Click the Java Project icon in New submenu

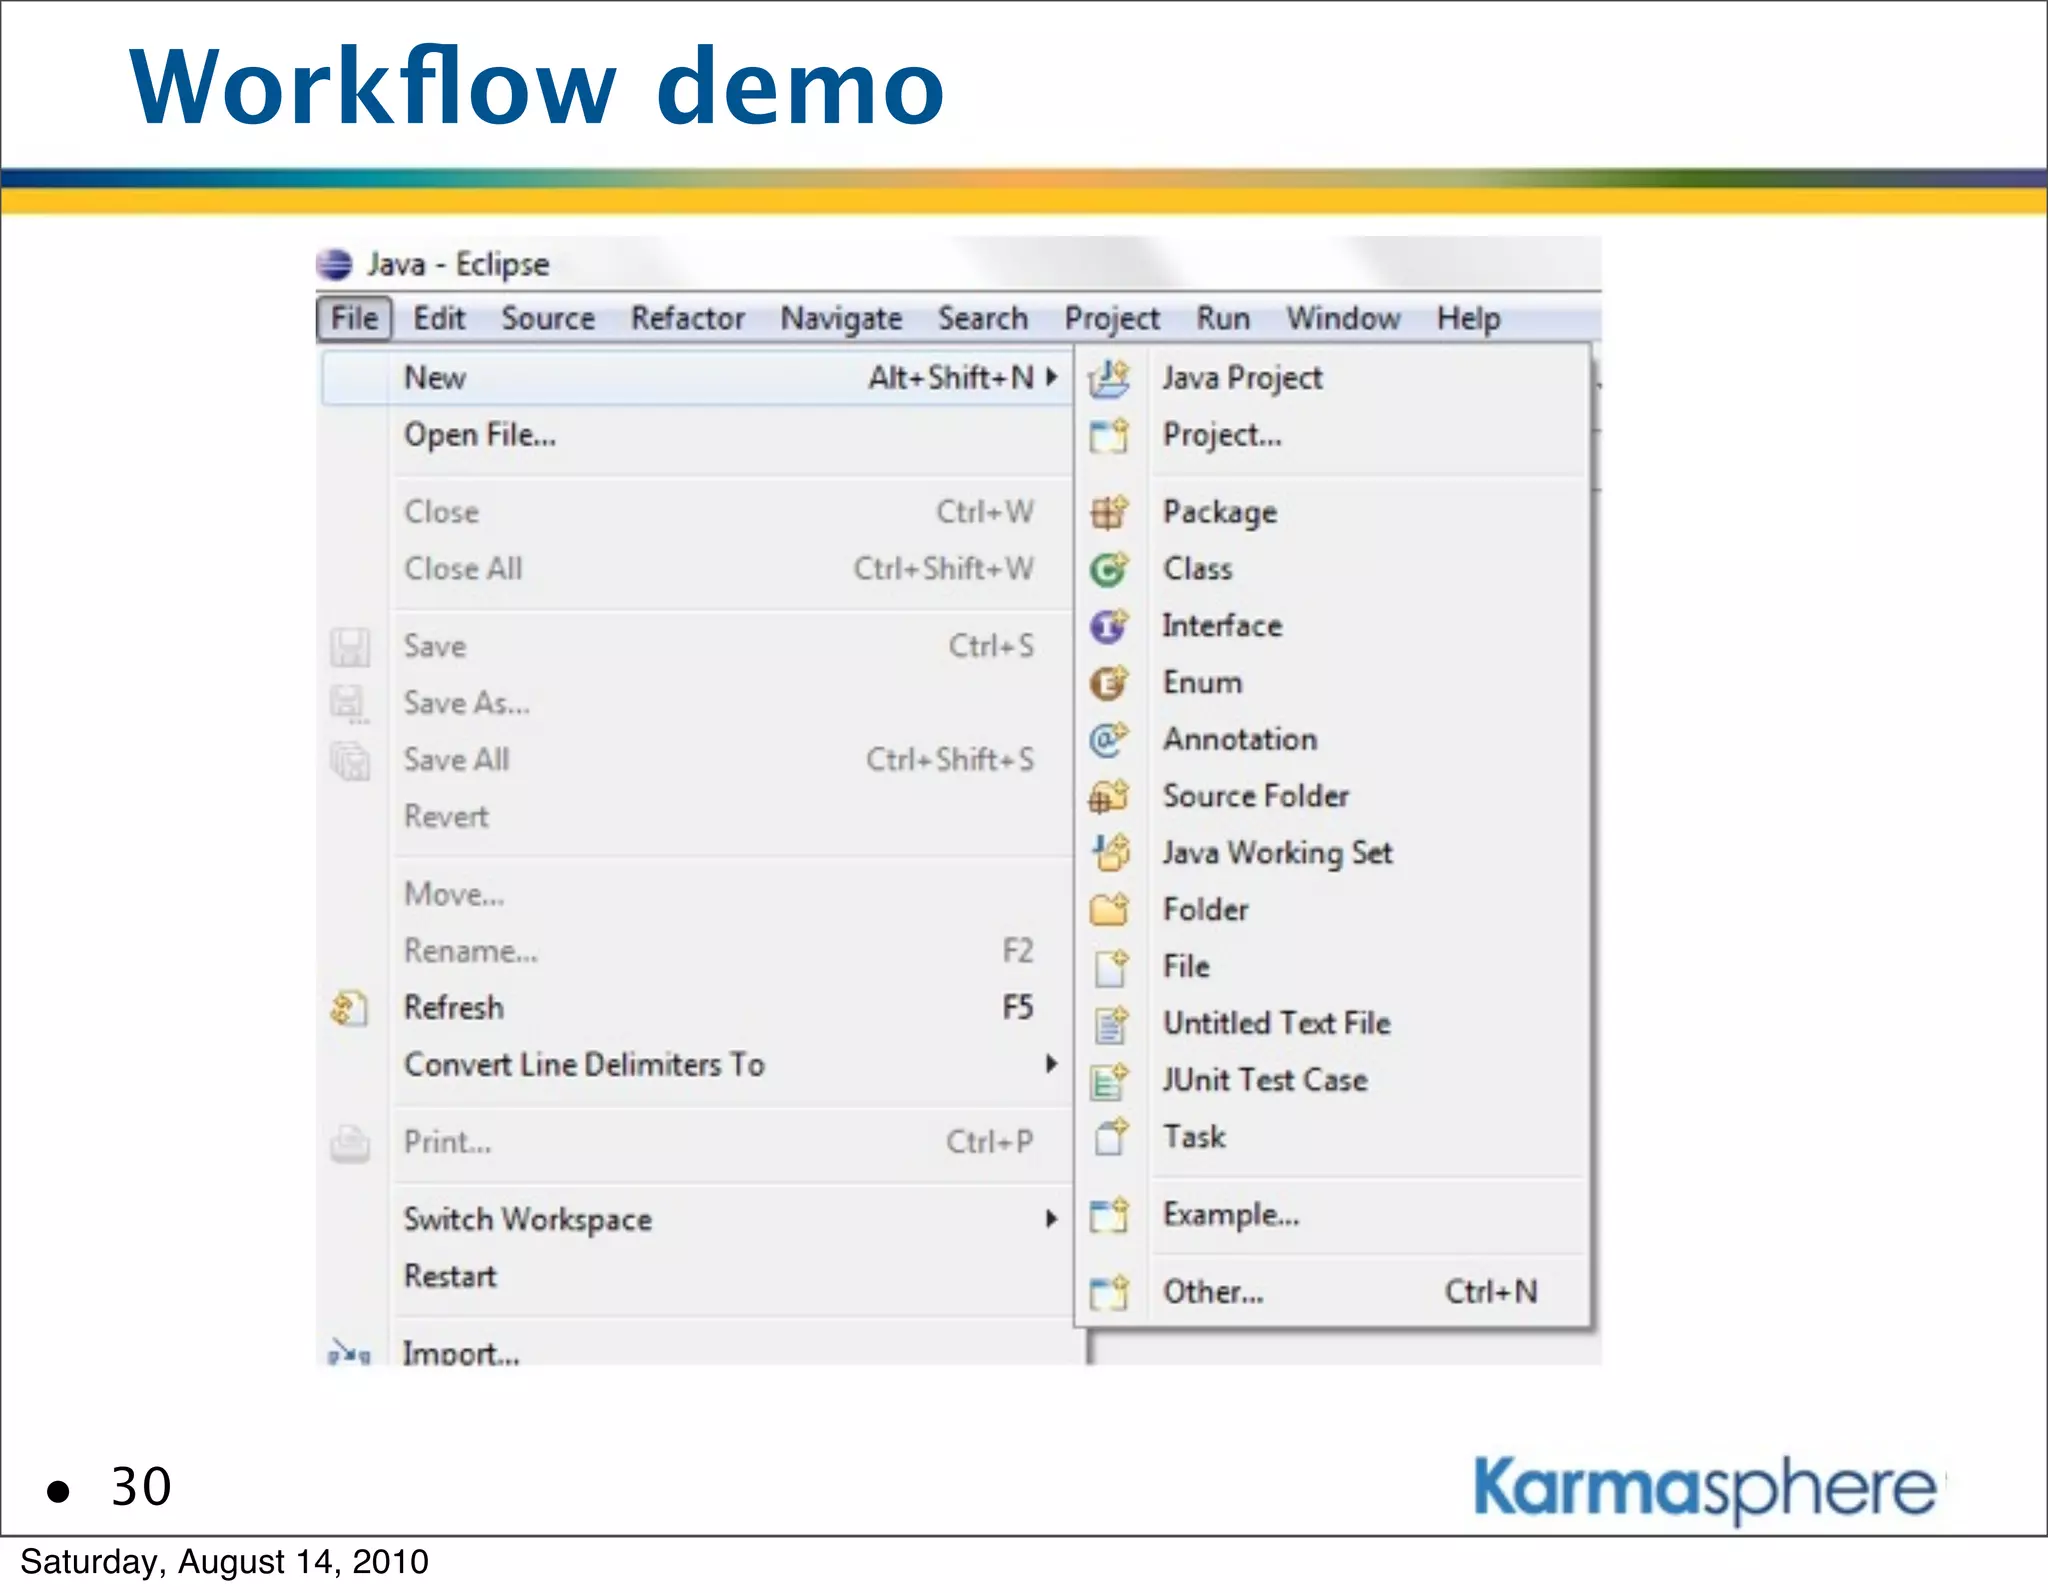point(1109,378)
